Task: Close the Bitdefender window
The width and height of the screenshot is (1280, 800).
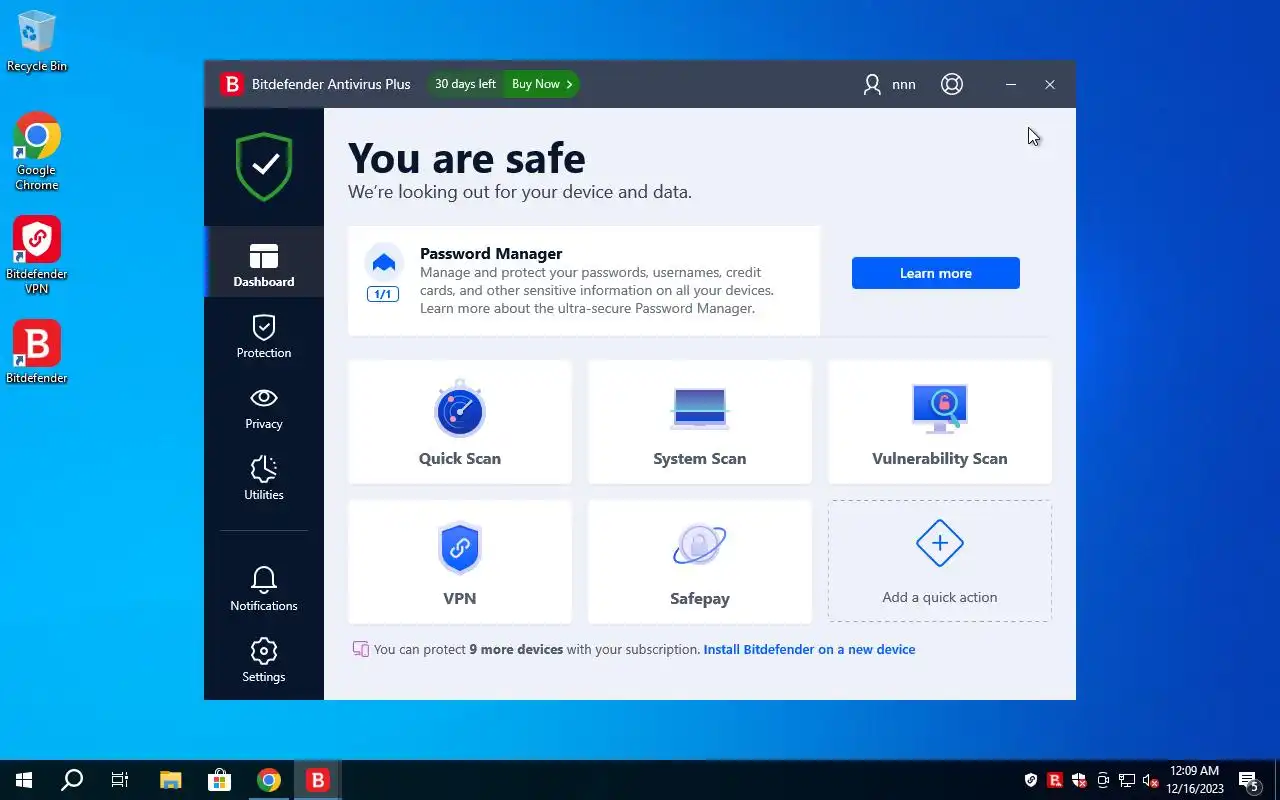Action: (x=1050, y=84)
